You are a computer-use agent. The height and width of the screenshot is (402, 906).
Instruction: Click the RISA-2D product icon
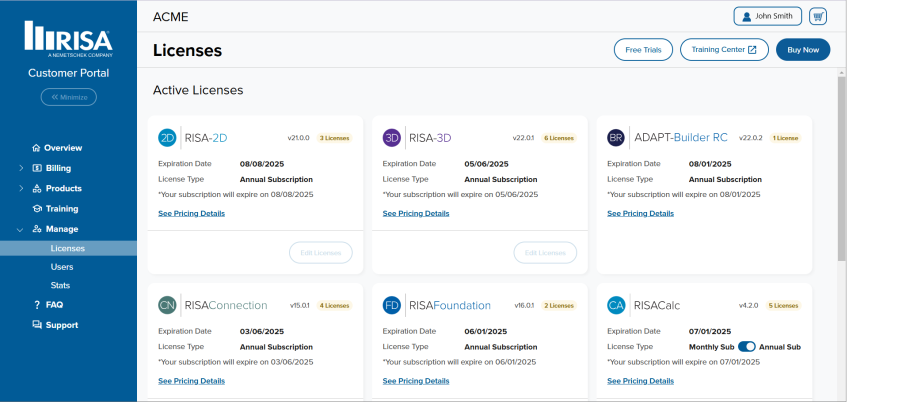coord(167,138)
